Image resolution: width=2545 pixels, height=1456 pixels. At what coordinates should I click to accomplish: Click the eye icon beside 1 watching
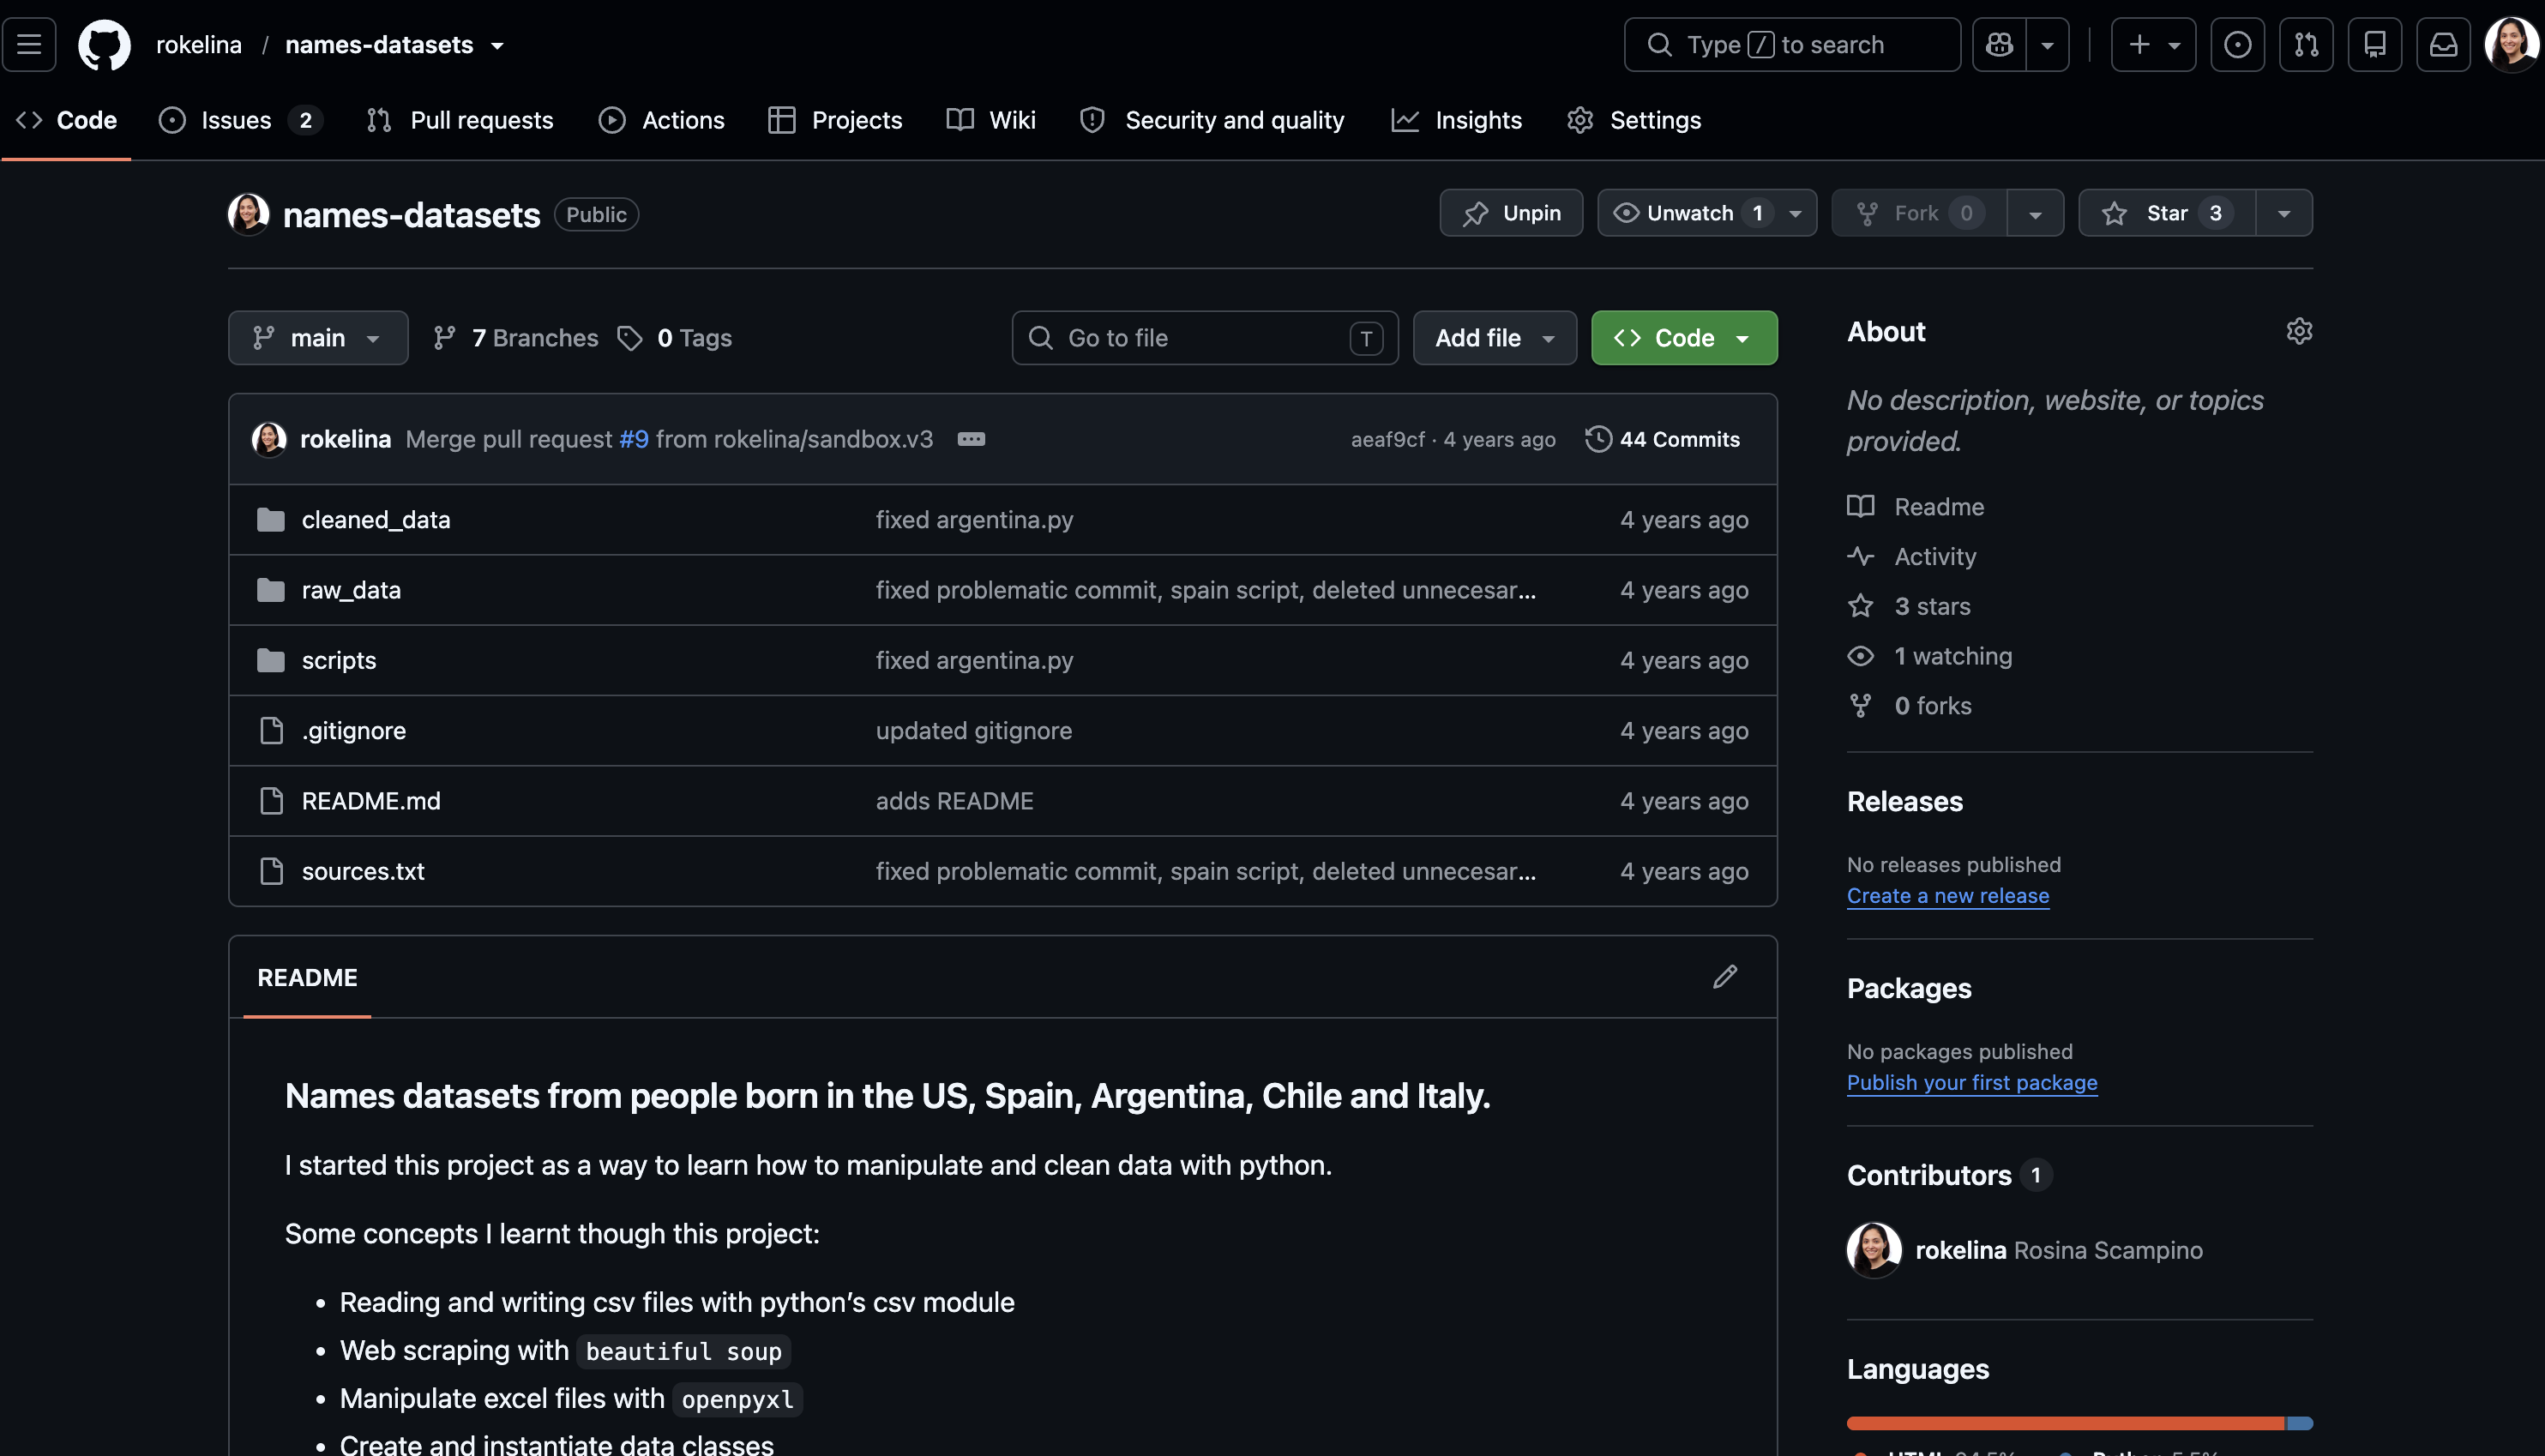tap(1861, 656)
